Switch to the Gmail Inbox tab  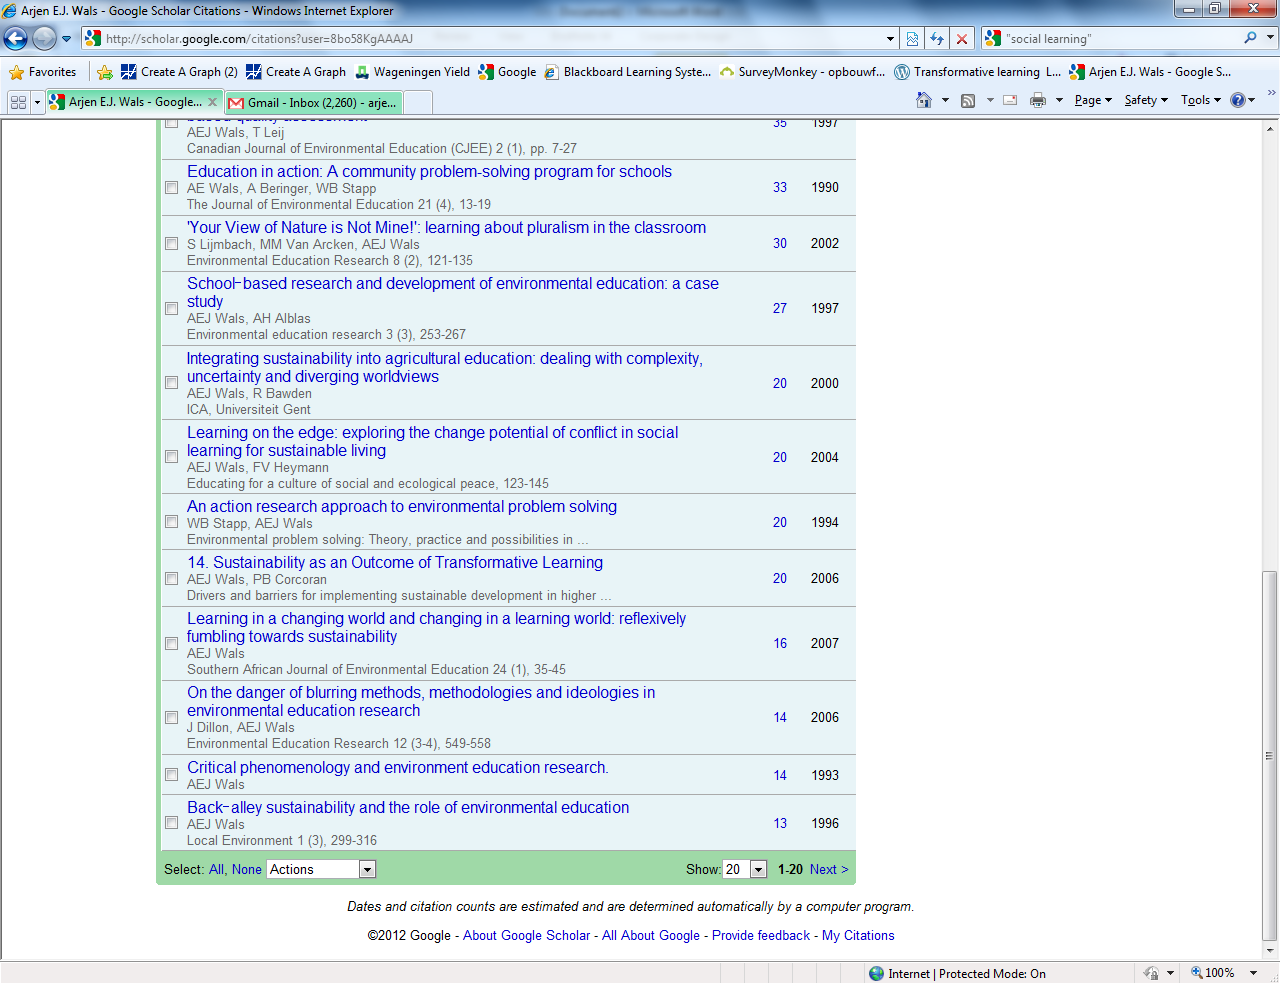click(314, 102)
